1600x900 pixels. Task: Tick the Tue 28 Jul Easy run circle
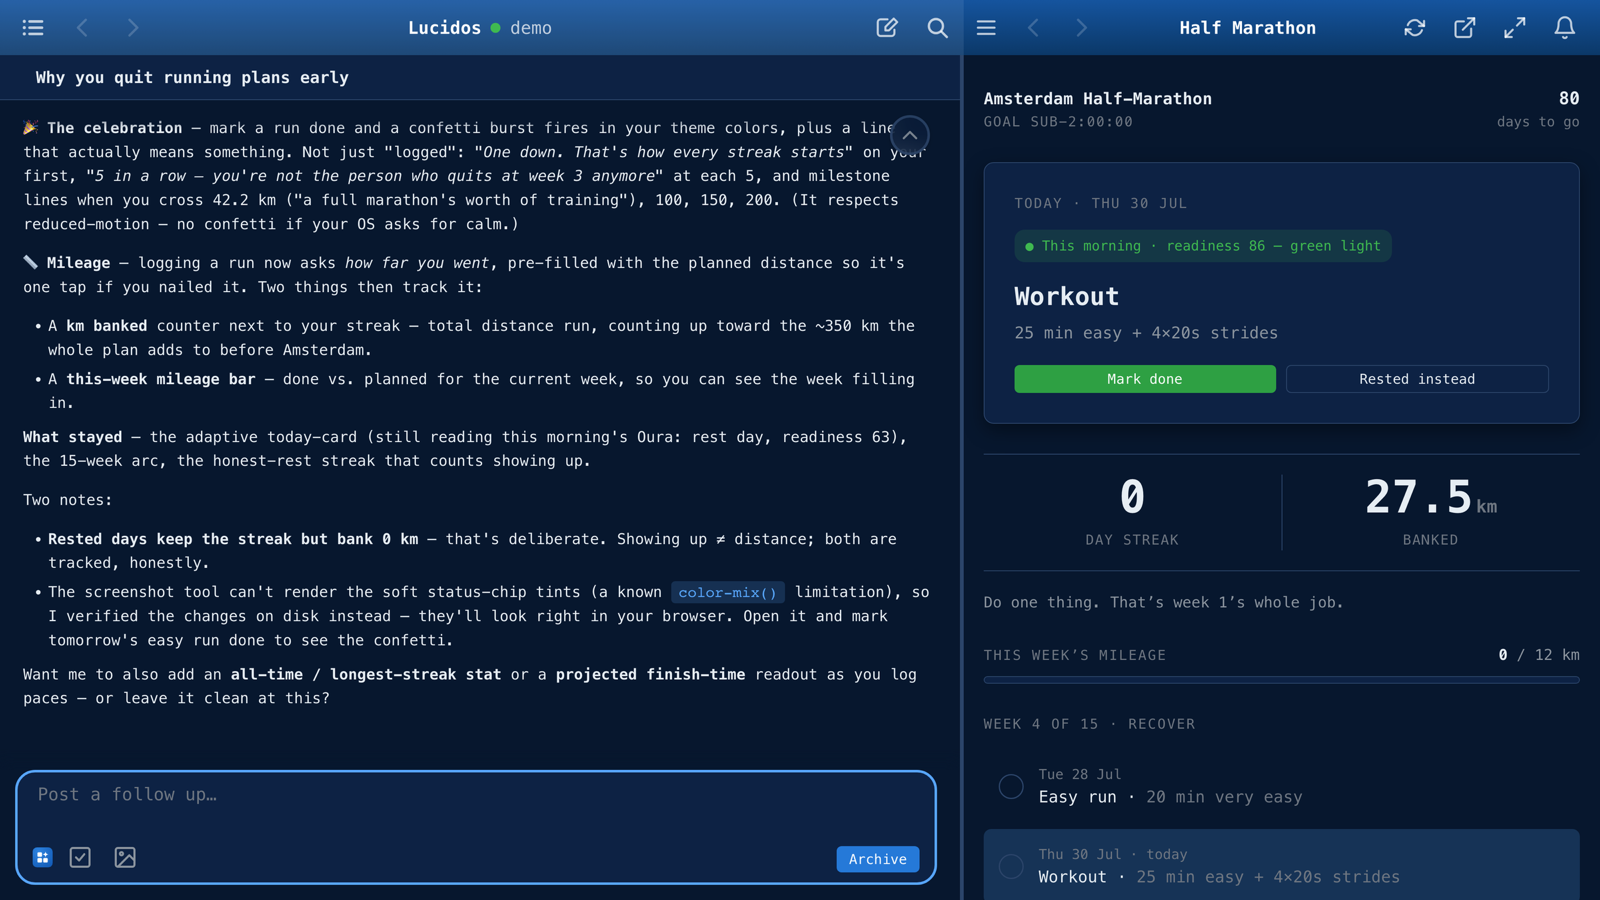coord(1011,786)
